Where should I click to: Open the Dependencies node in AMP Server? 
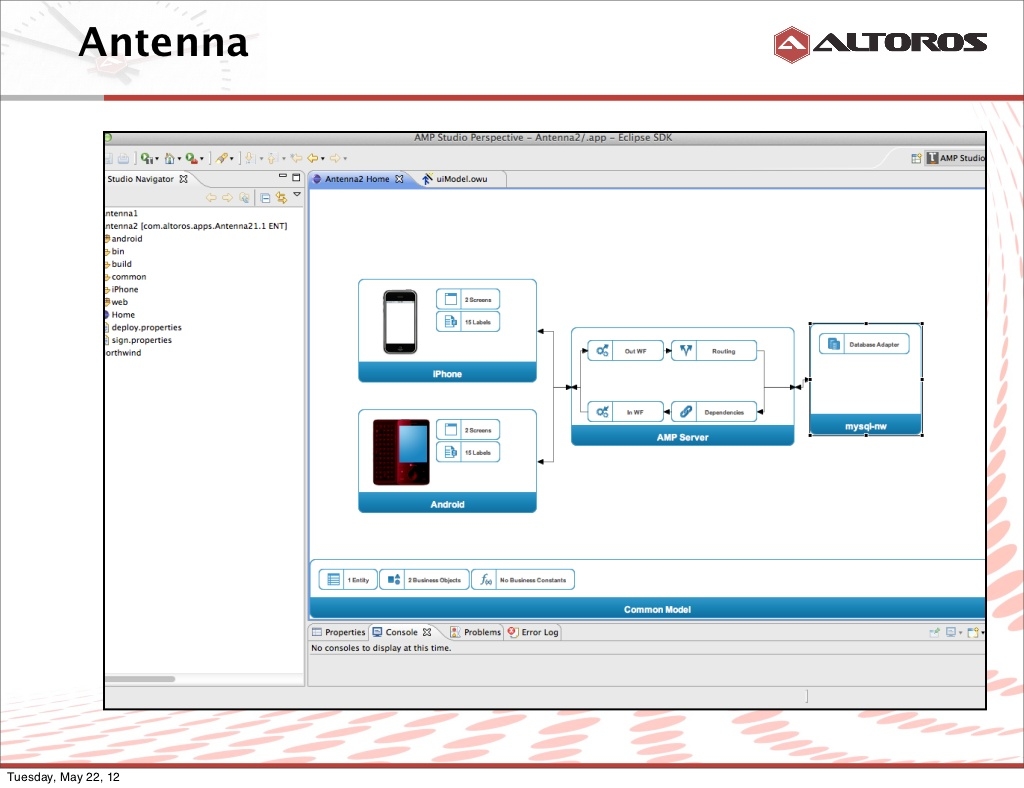pos(714,412)
